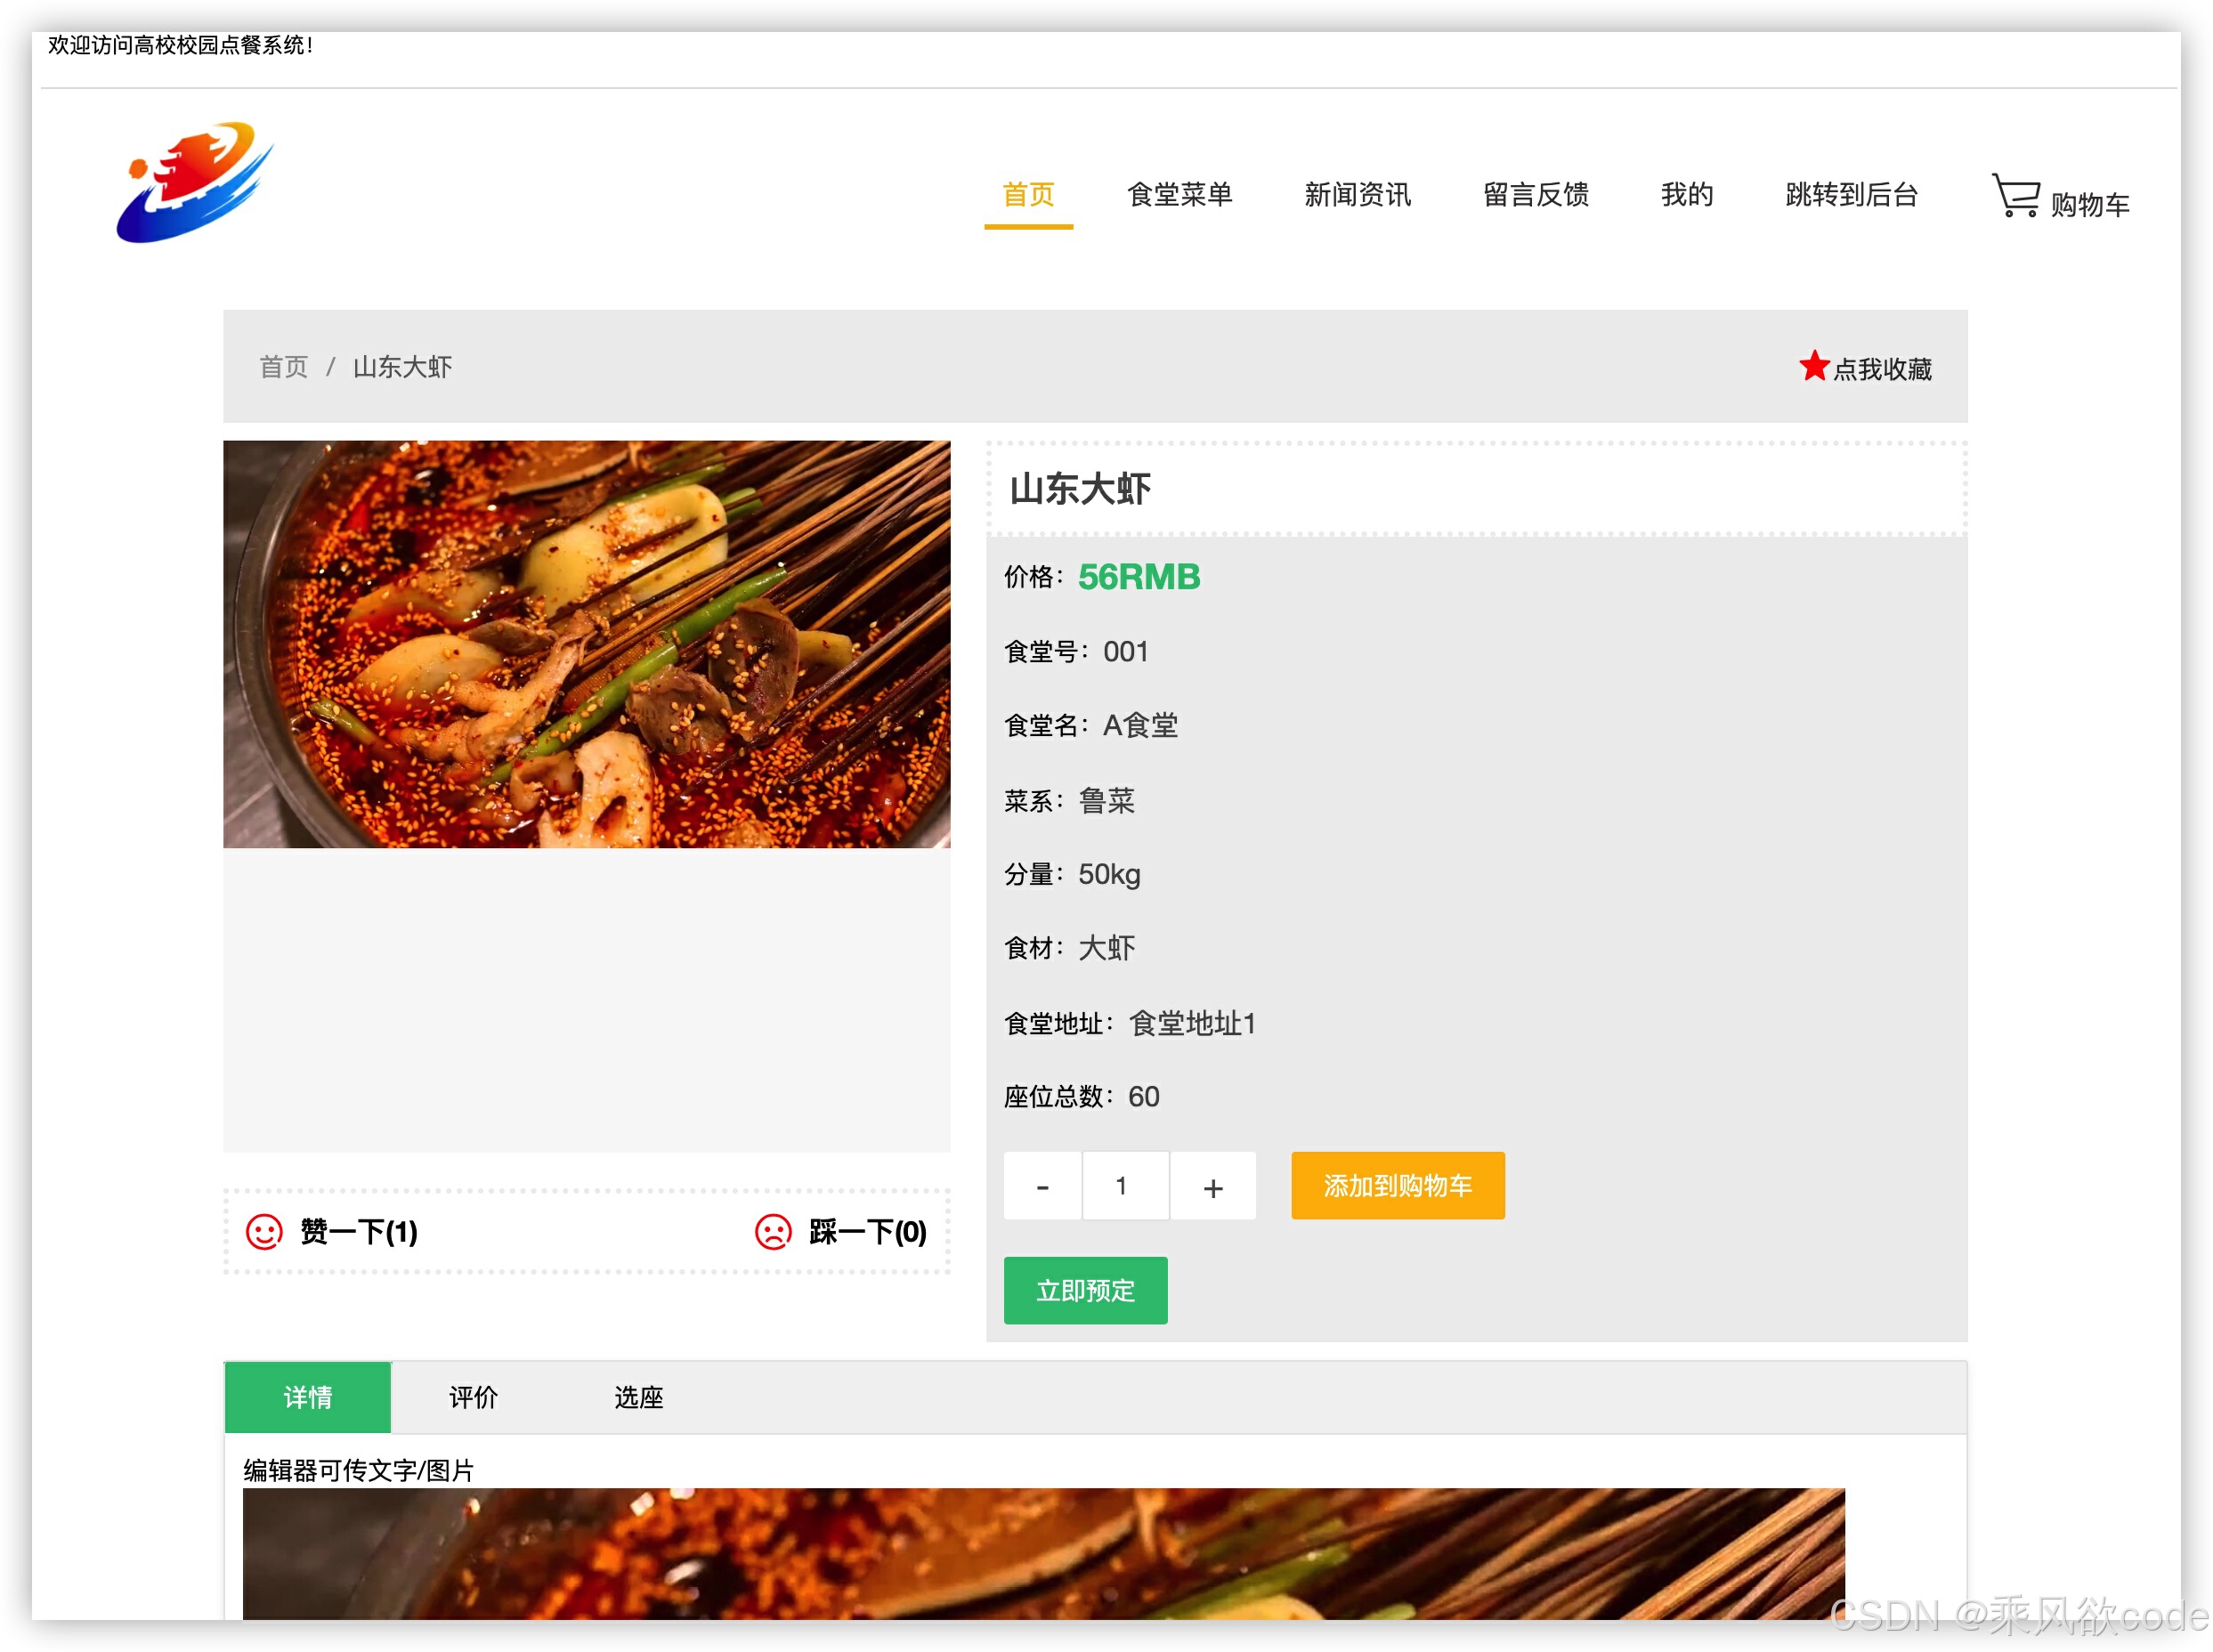Open 我的 menu item
The width and height of the screenshot is (2213, 1652).
coord(1686,195)
